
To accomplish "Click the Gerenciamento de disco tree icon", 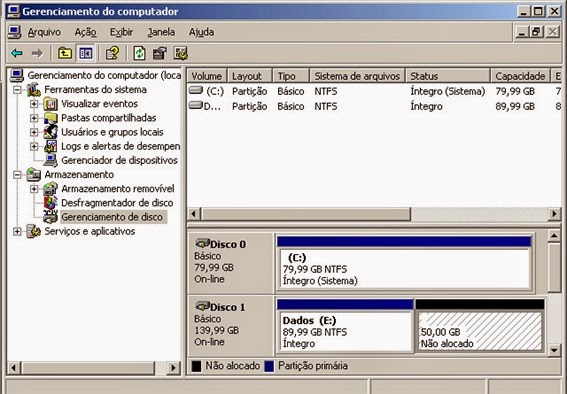I will tap(51, 217).
